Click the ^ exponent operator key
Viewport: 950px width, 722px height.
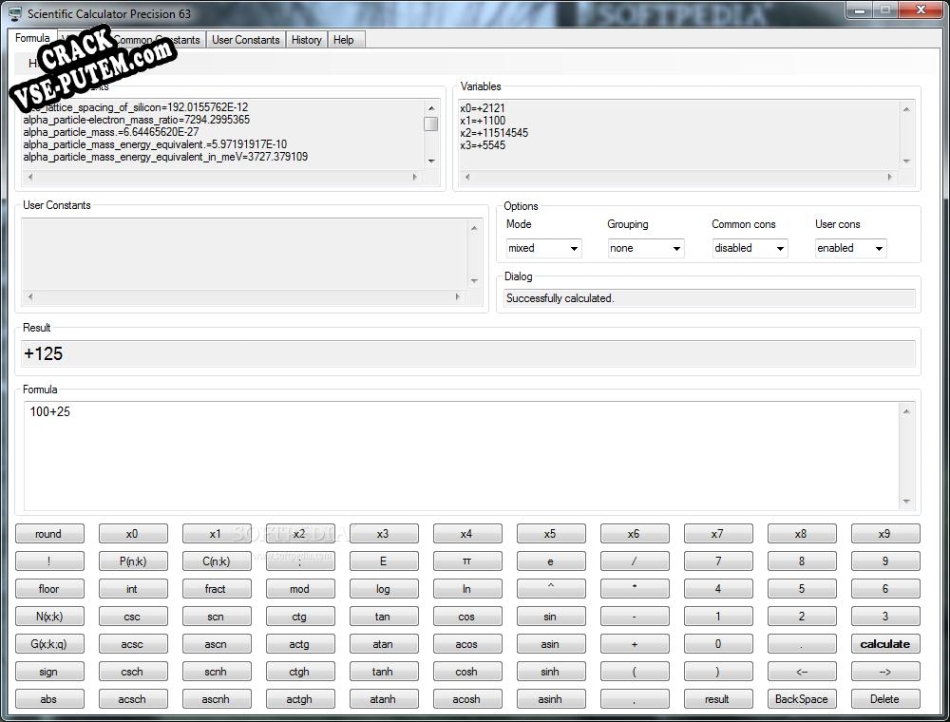(x=550, y=589)
